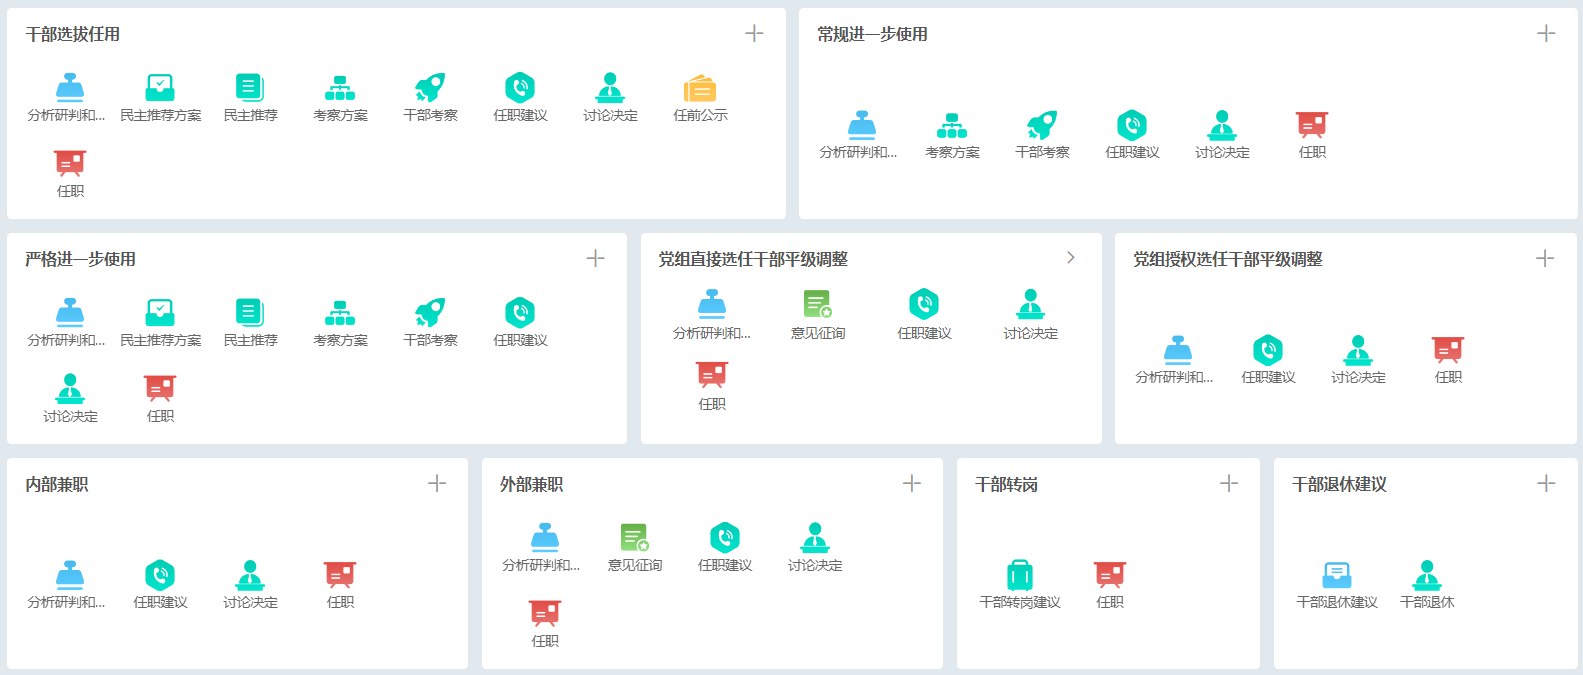The height and width of the screenshot is (675, 1583).
Task: Open 民主推荐 icon in 严格进一步使用 panel
Action: 250,313
